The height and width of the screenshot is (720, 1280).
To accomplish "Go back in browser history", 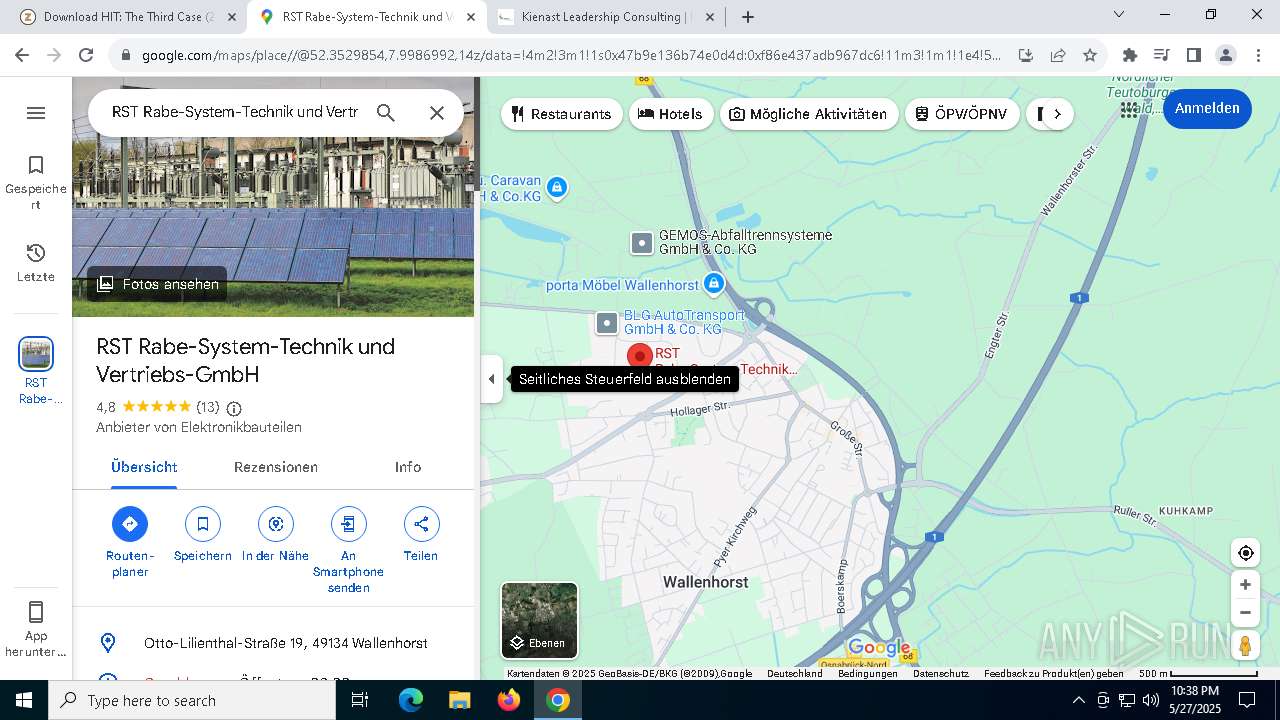I will click(x=22, y=55).
